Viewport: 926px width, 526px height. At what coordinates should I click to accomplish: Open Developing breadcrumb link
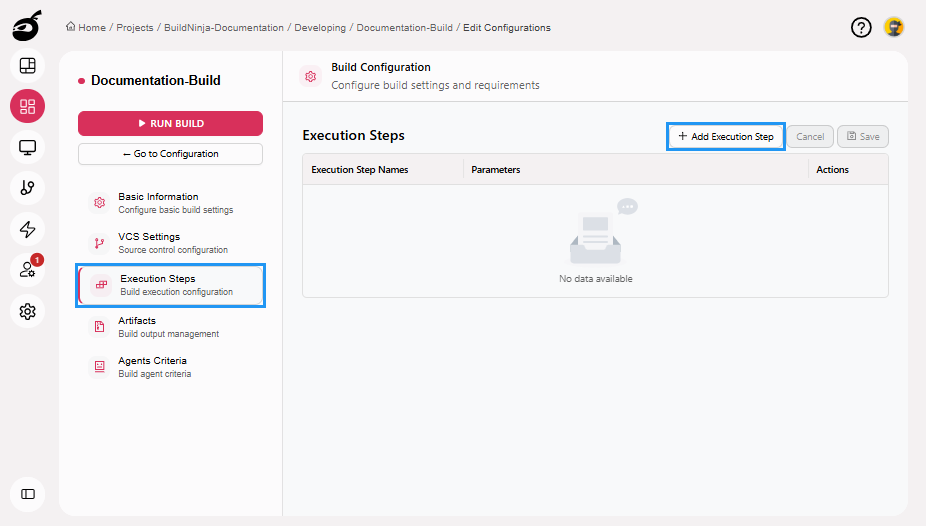320,28
